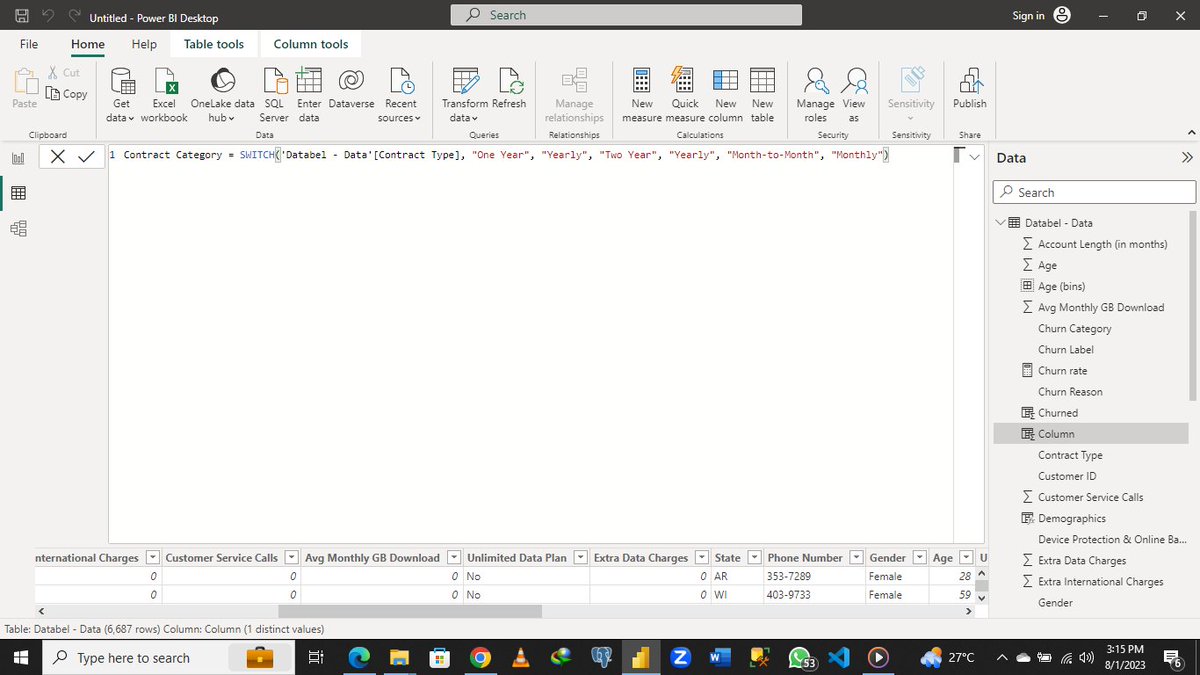Open the Phone Number column filter dropdown
This screenshot has width=1200, height=675.
point(857,557)
